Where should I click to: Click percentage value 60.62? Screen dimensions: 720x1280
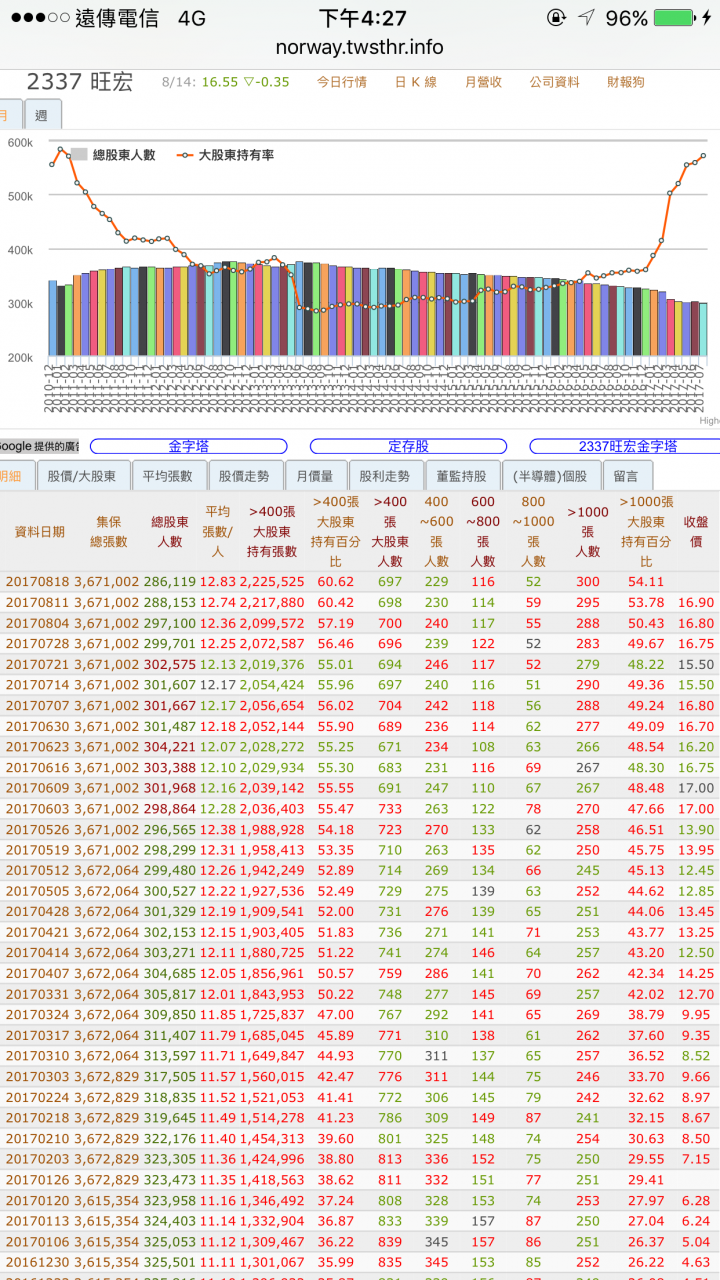click(336, 581)
